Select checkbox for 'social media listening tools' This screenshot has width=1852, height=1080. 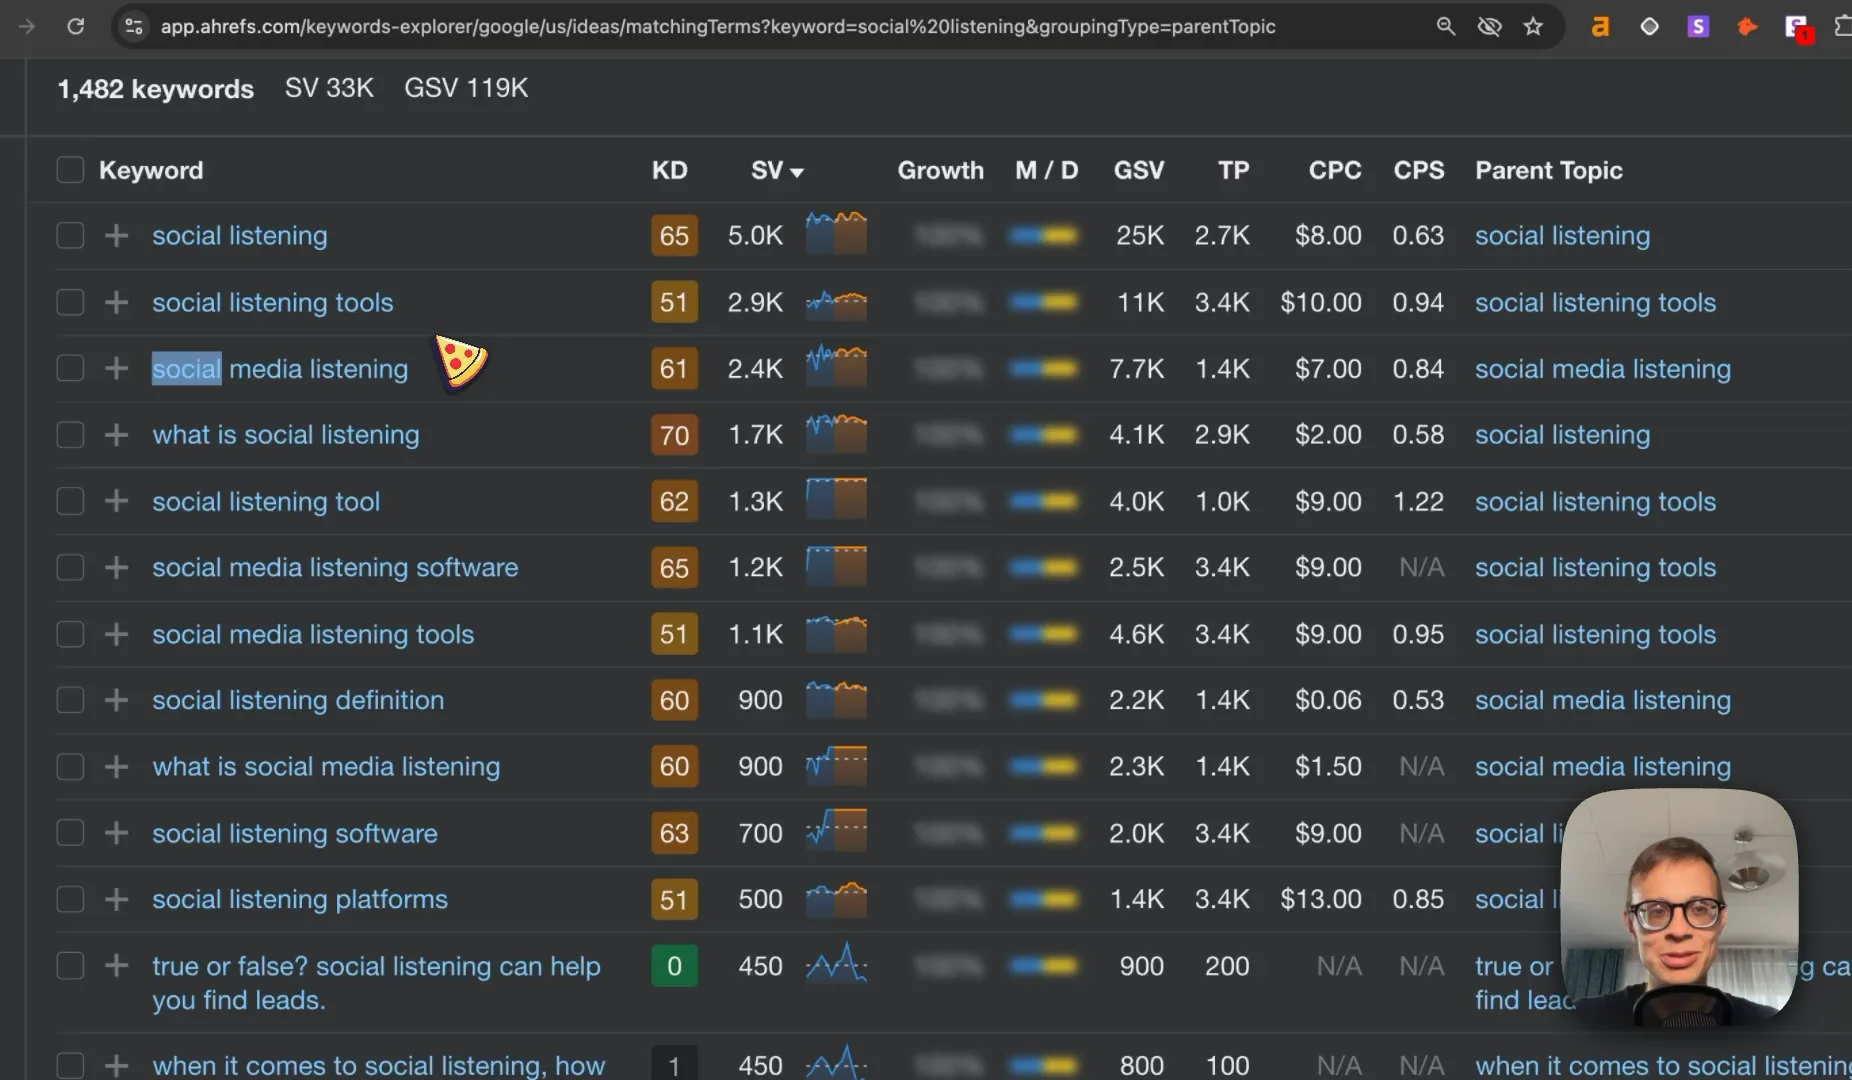click(x=70, y=634)
